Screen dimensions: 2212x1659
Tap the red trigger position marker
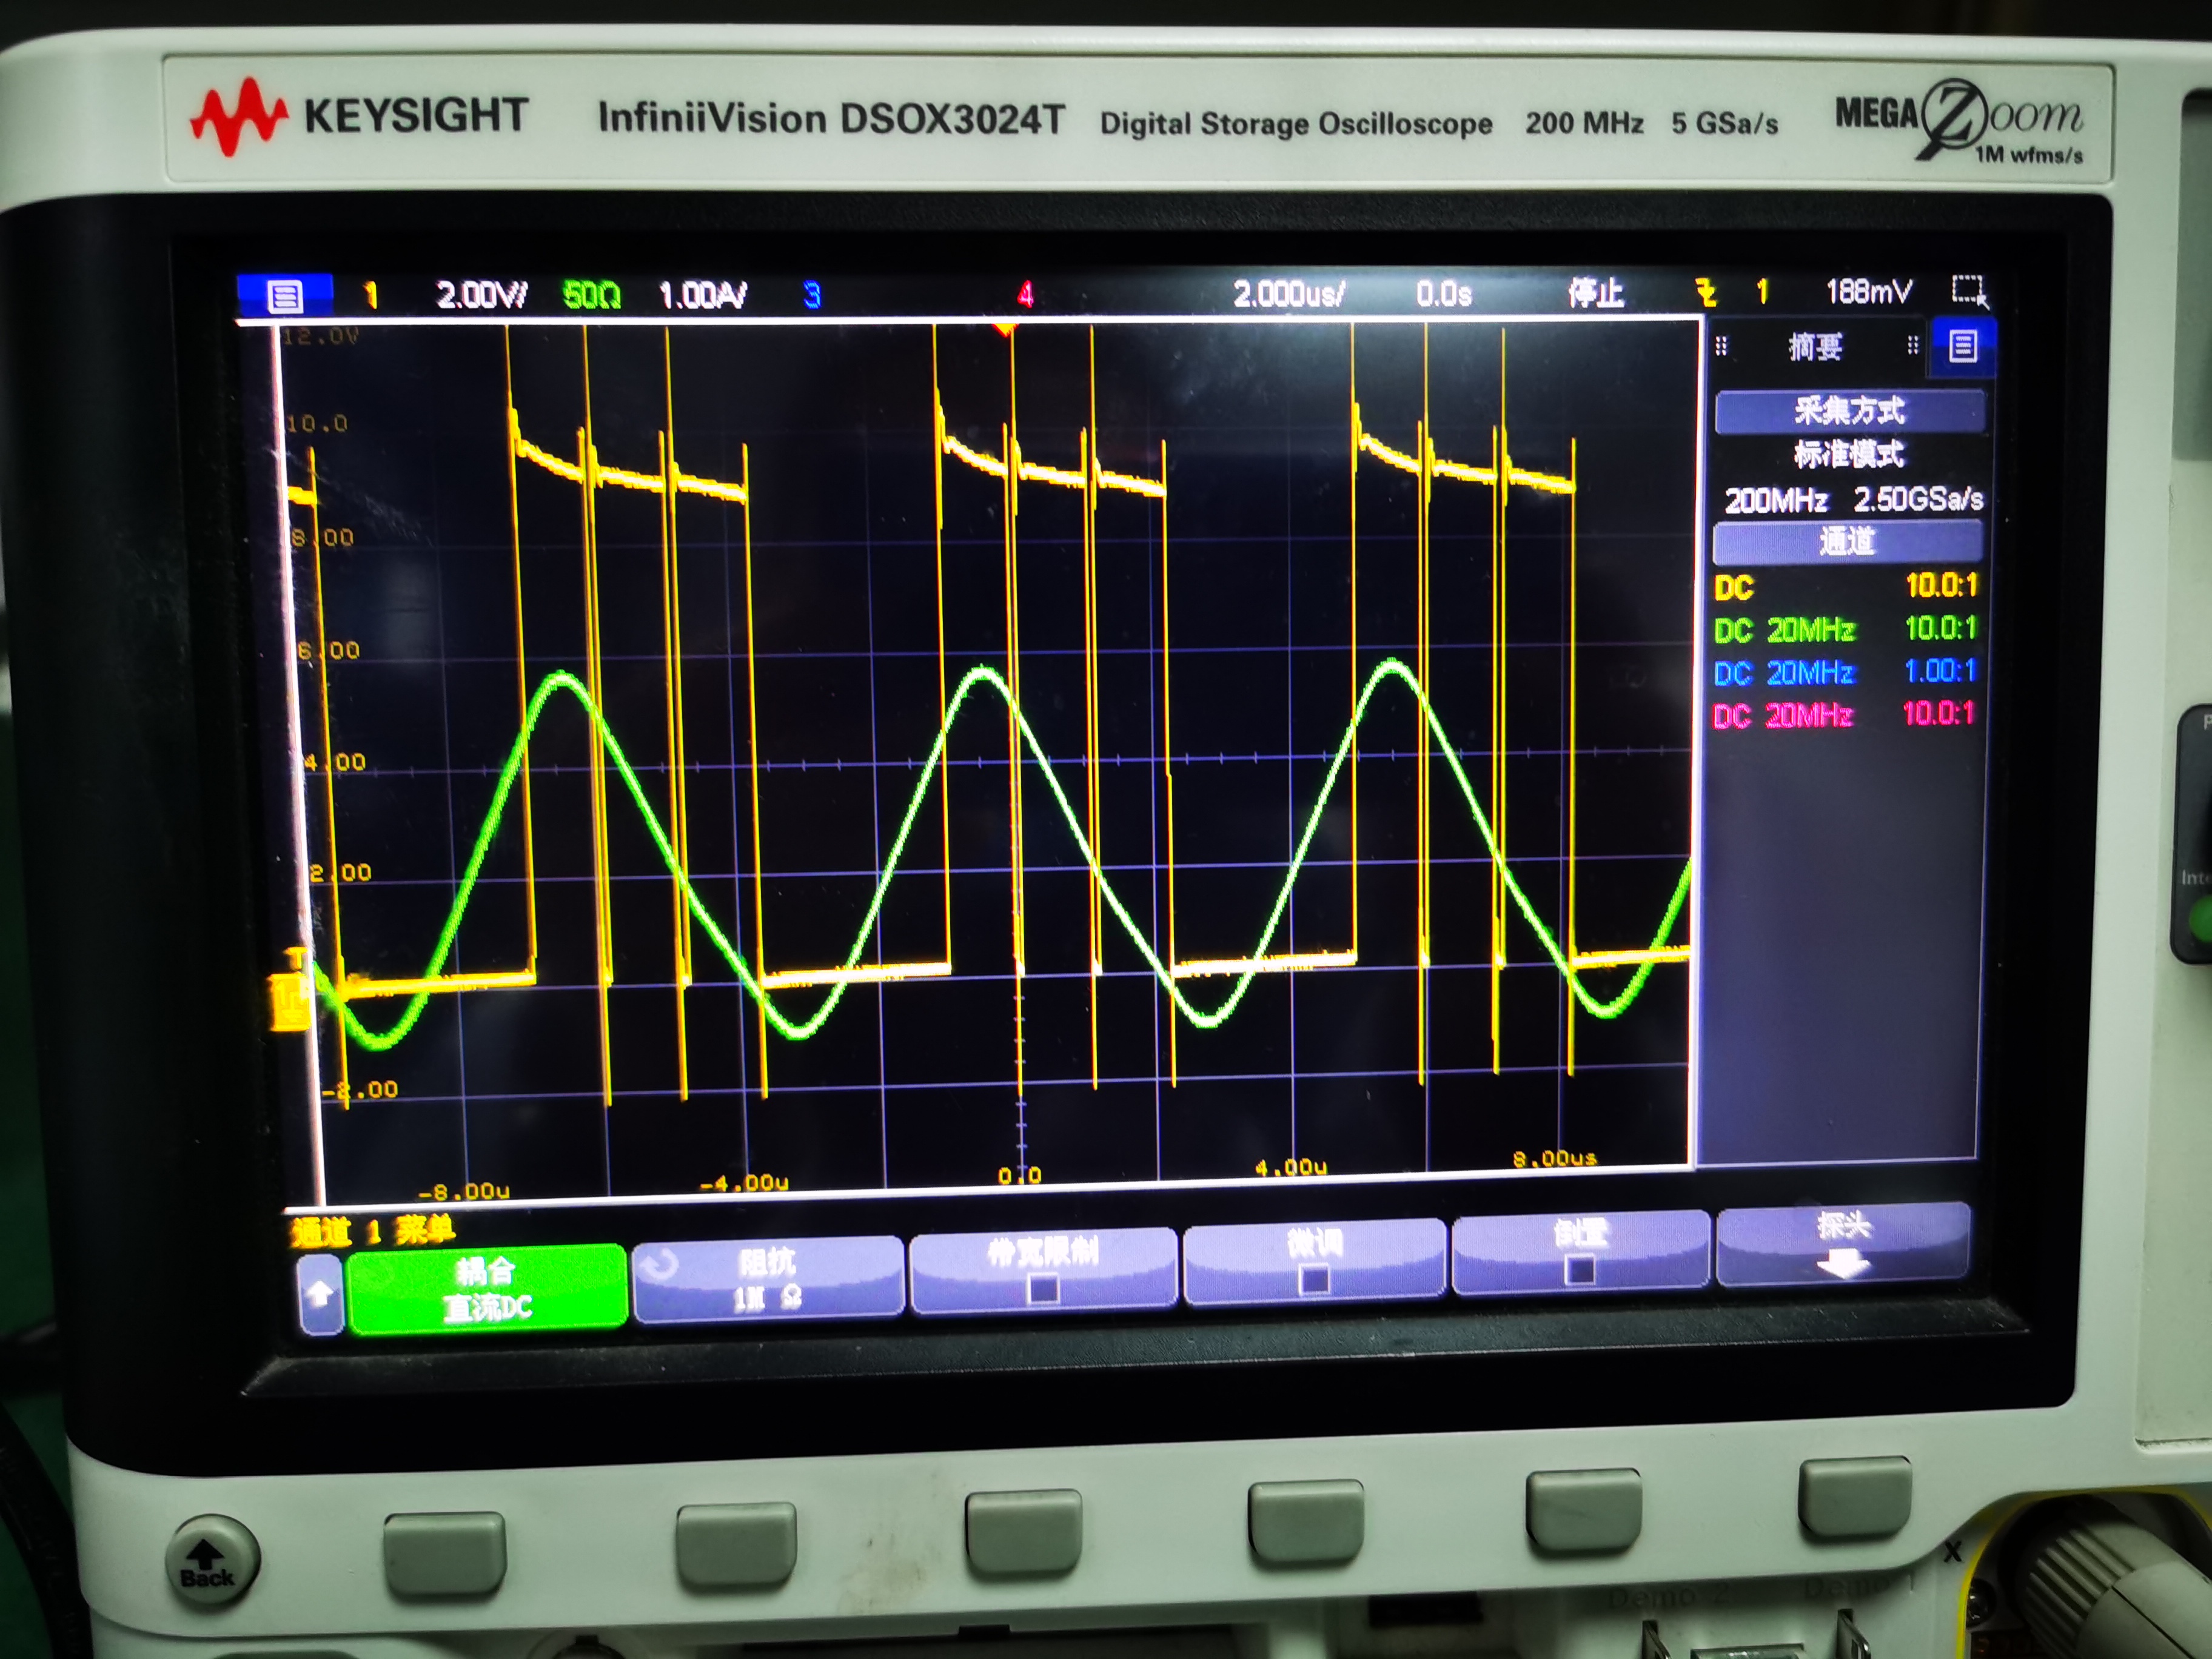pyautogui.click(x=1005, y=328)
